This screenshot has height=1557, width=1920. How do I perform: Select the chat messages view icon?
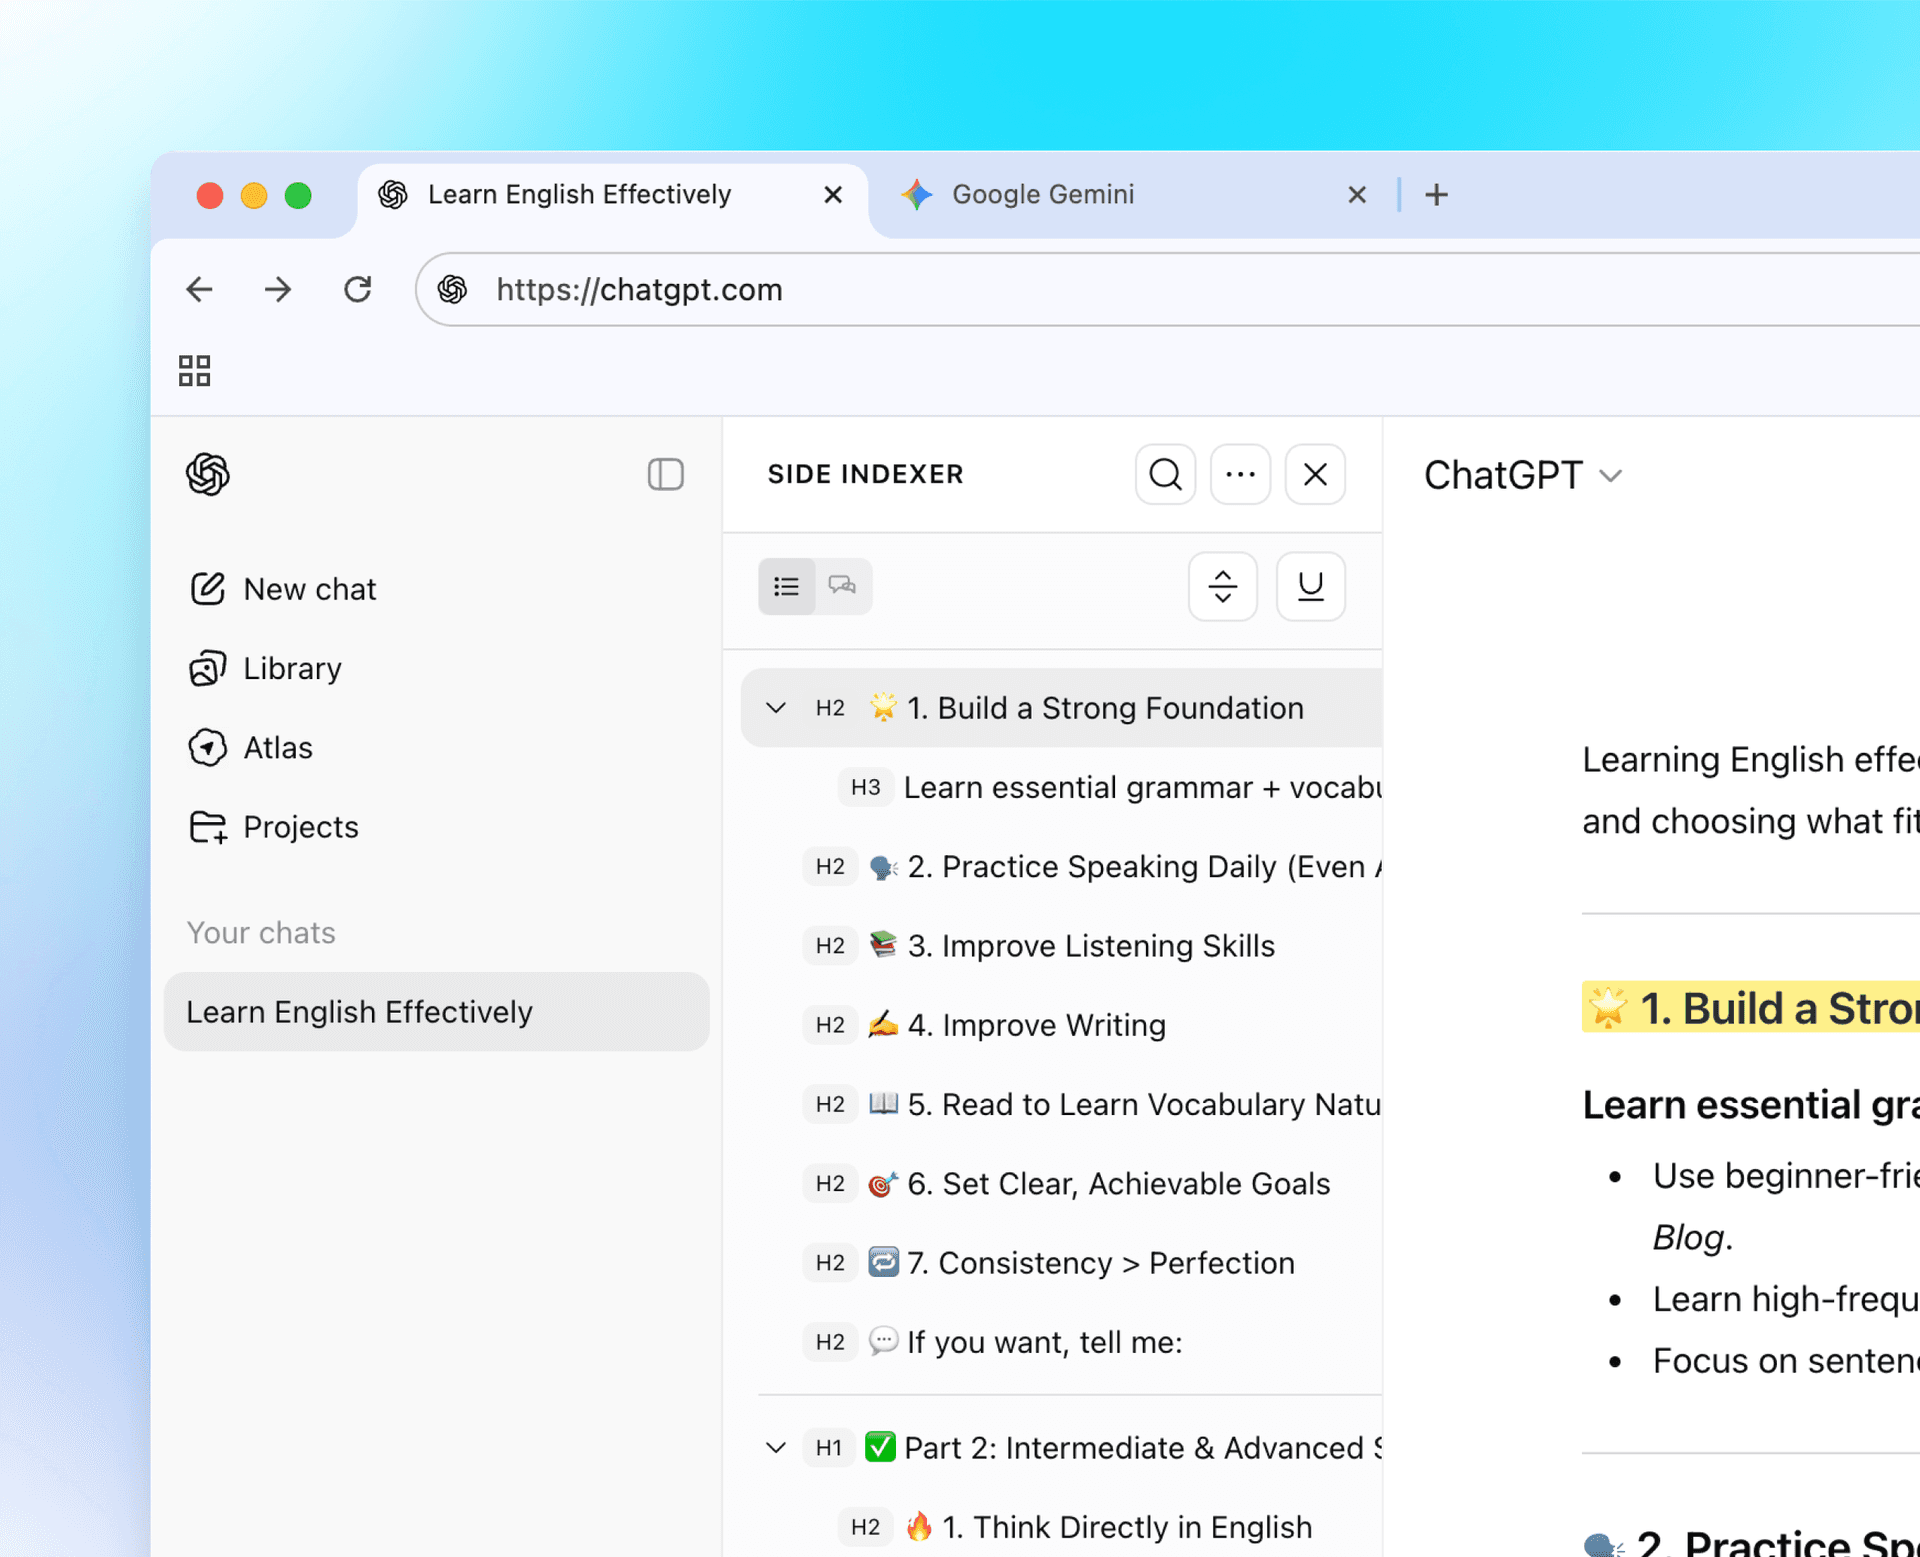coord(842,587)
